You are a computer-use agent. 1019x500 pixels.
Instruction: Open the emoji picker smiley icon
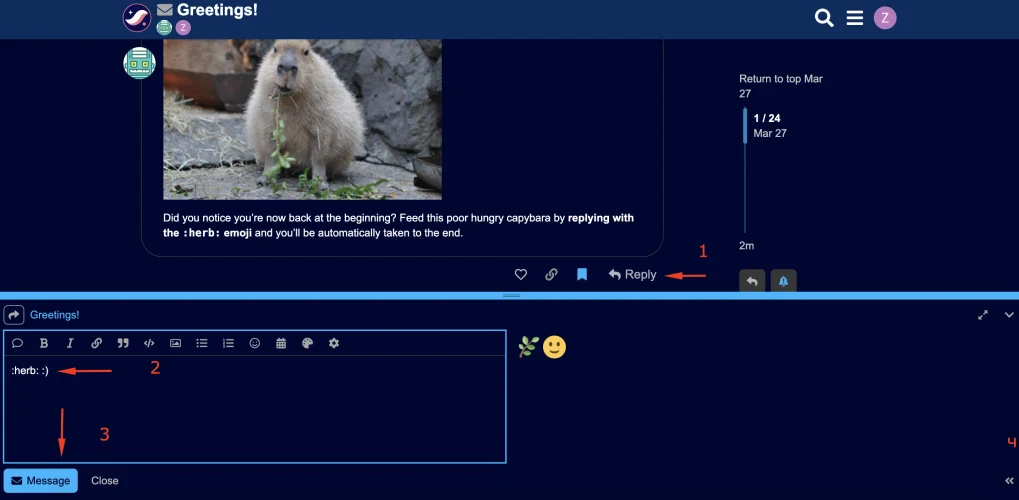(x=255, y=343)
